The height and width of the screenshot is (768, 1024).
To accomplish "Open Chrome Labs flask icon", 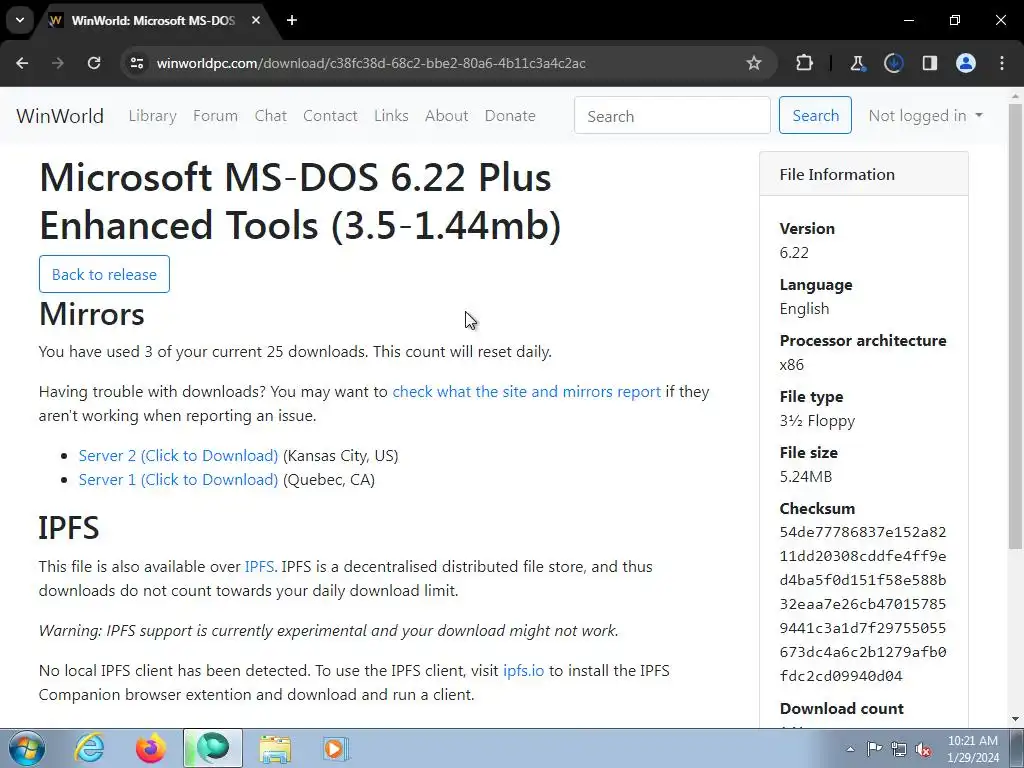I will point(857,63).
